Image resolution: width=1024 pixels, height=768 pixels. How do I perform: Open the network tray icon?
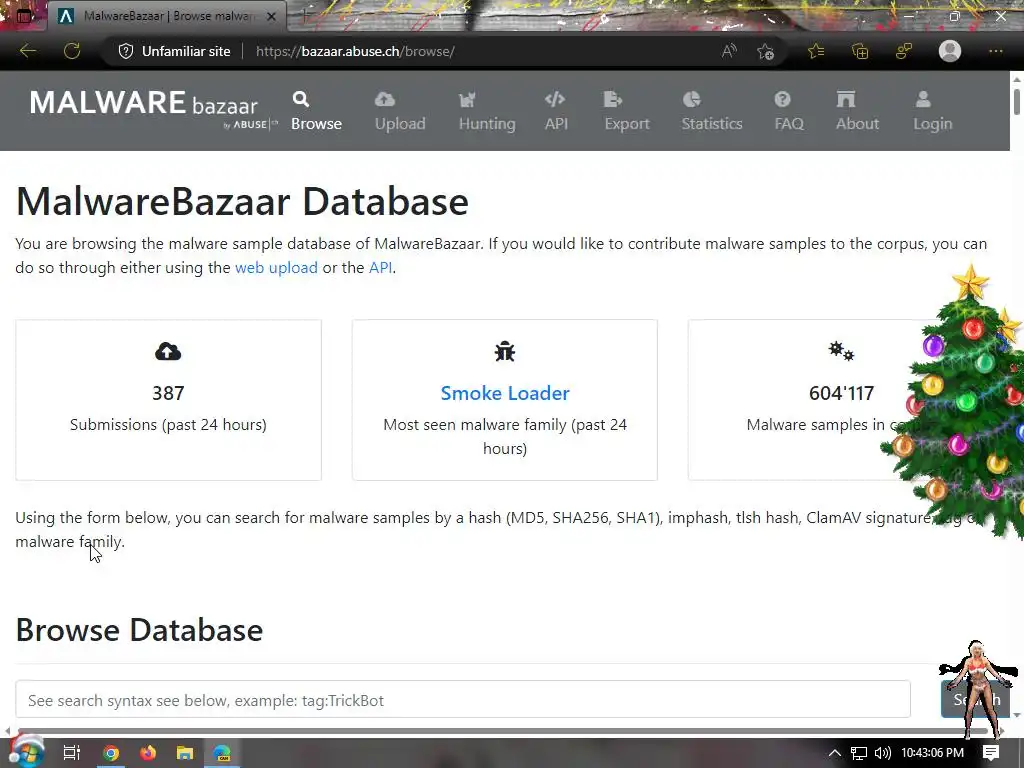pyautogui.click(x=859, y=753)
